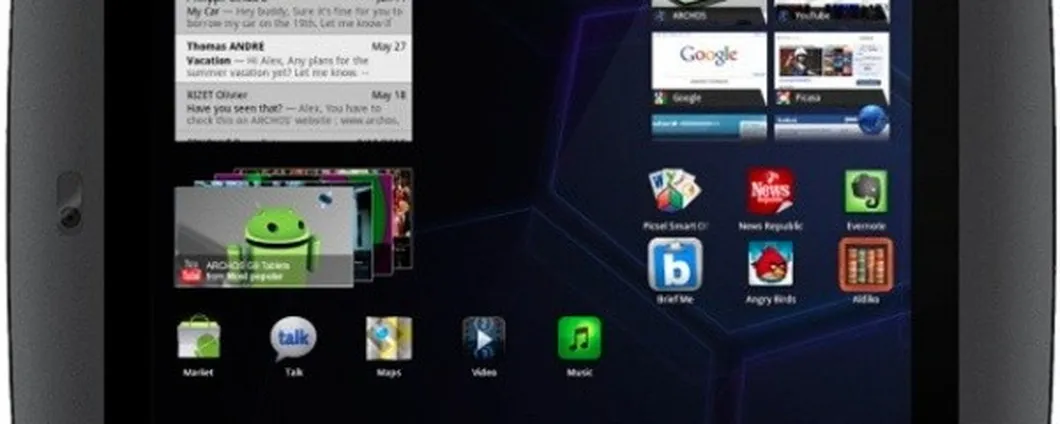Viewport: 1060px width, 424px height.
Task: Open the 'My Car' email message
Action: tap(293, 16)
